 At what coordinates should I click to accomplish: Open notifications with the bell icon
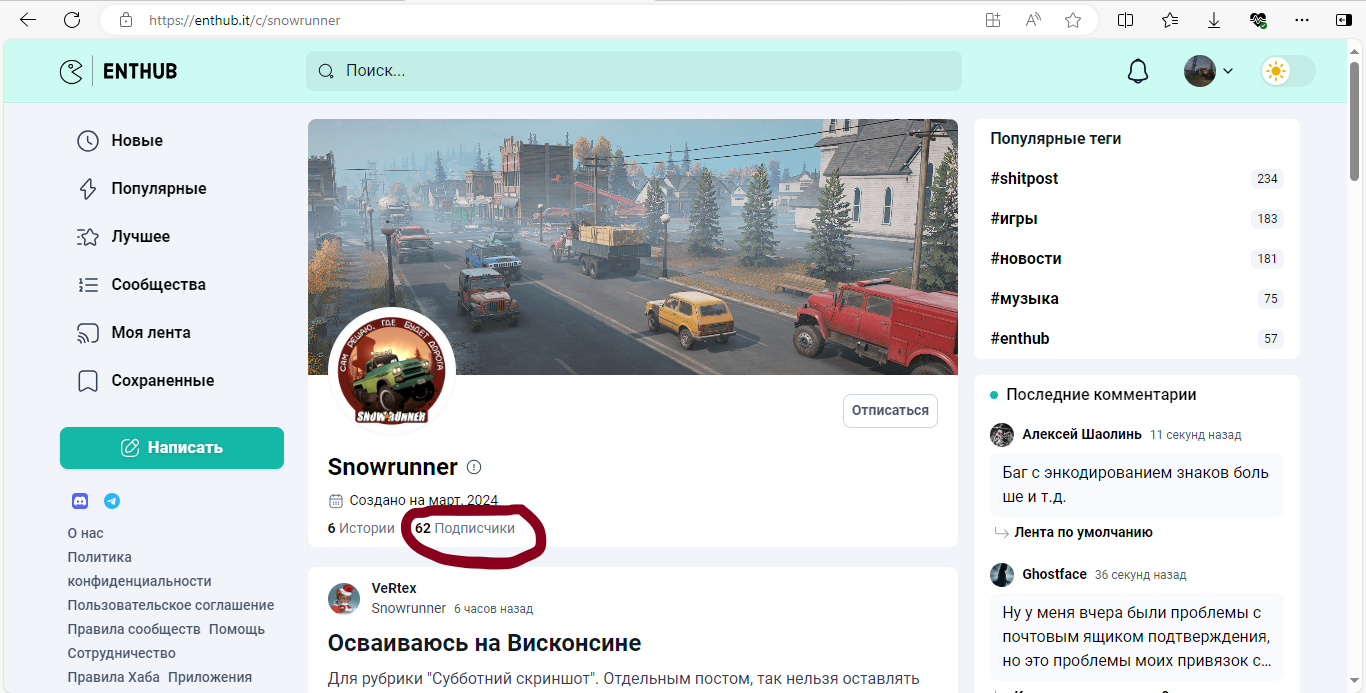[x=1138, y=71]
